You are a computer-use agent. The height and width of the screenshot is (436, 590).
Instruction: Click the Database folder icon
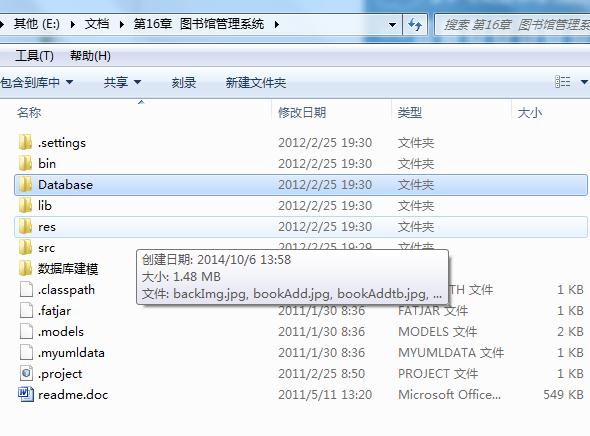pos(25,185)
